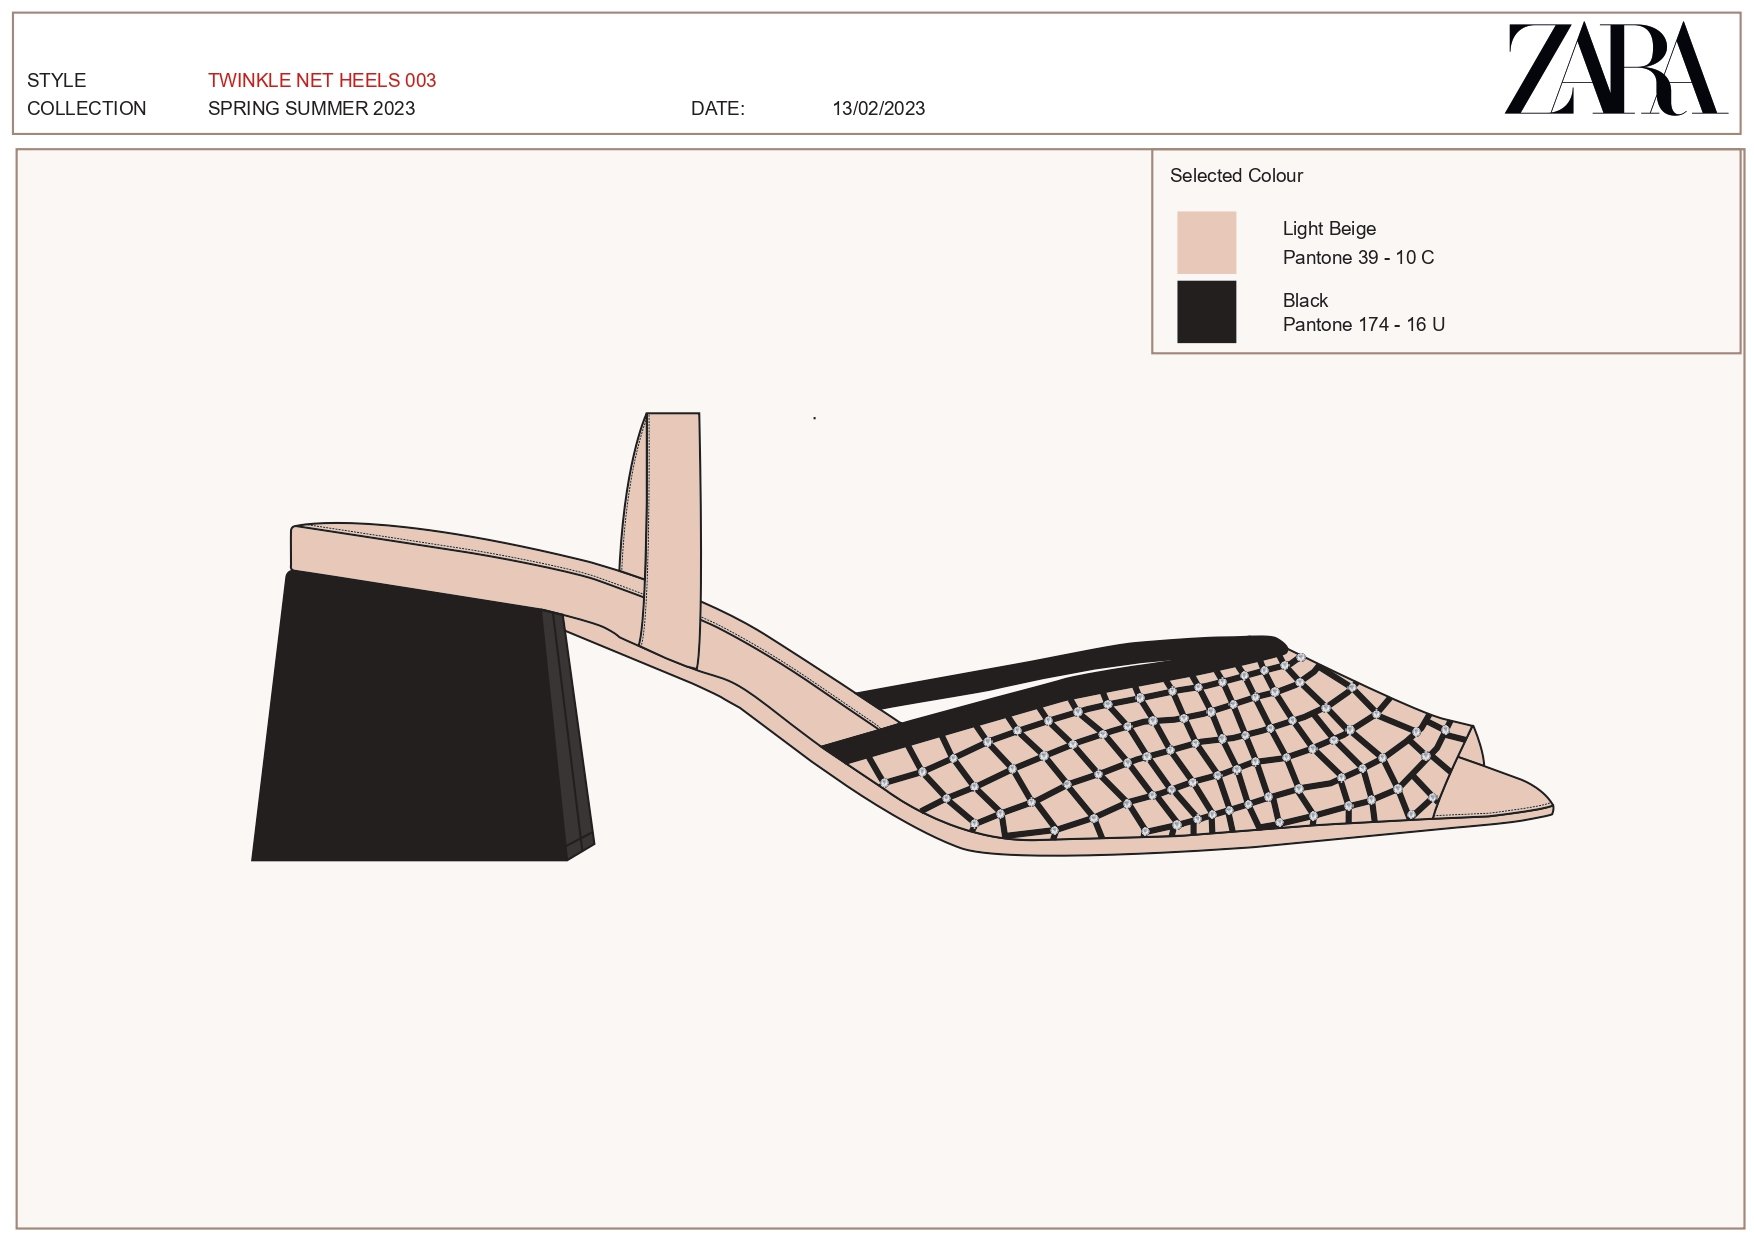
Task: Click the style name TWINKLE NET HEELS 003
Action: [x=322, y=80]
